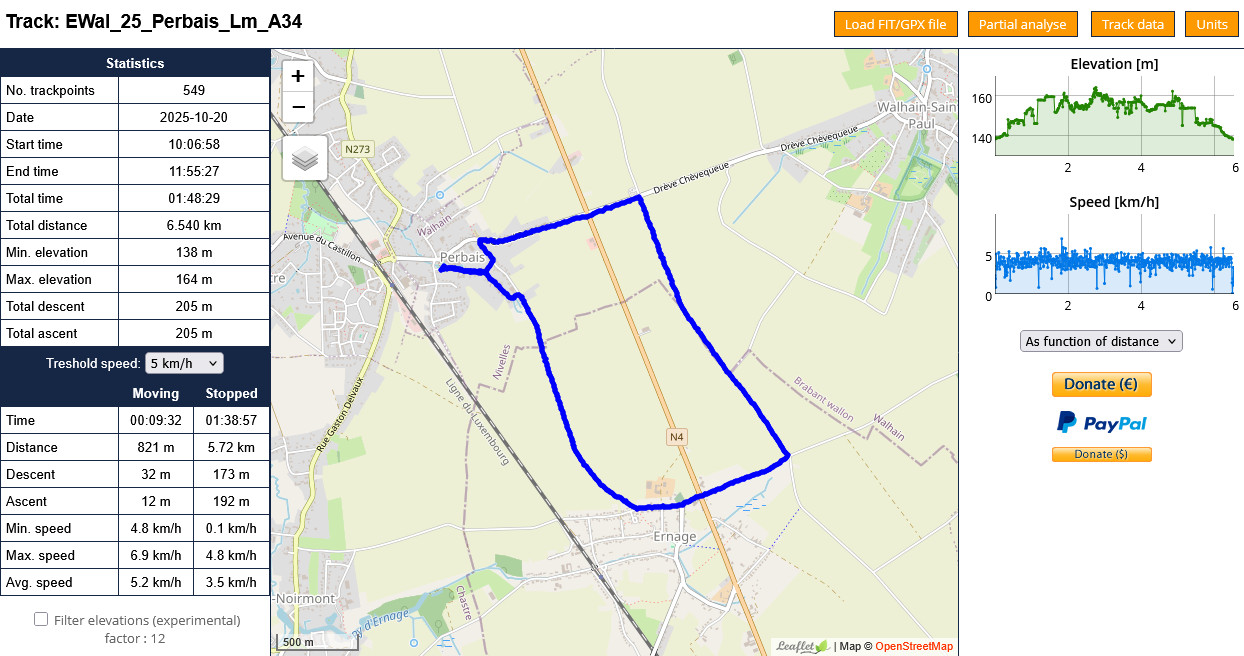Screen dimensions: 1244x656
Task: Open the Units settings
Action: click(x=1212, y=24)
